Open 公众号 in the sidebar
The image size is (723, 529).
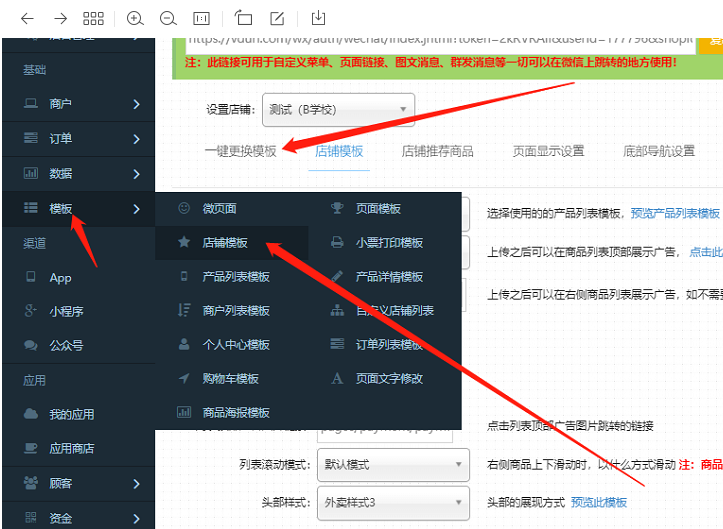tap(66, 345)
